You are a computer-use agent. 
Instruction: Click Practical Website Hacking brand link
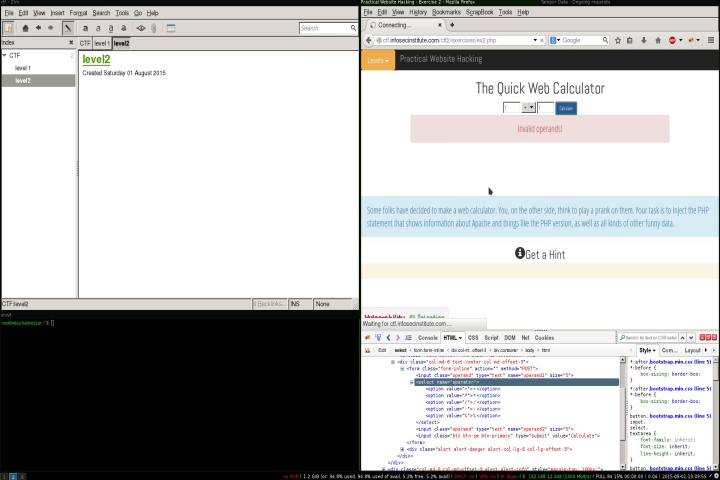[441, 59]
